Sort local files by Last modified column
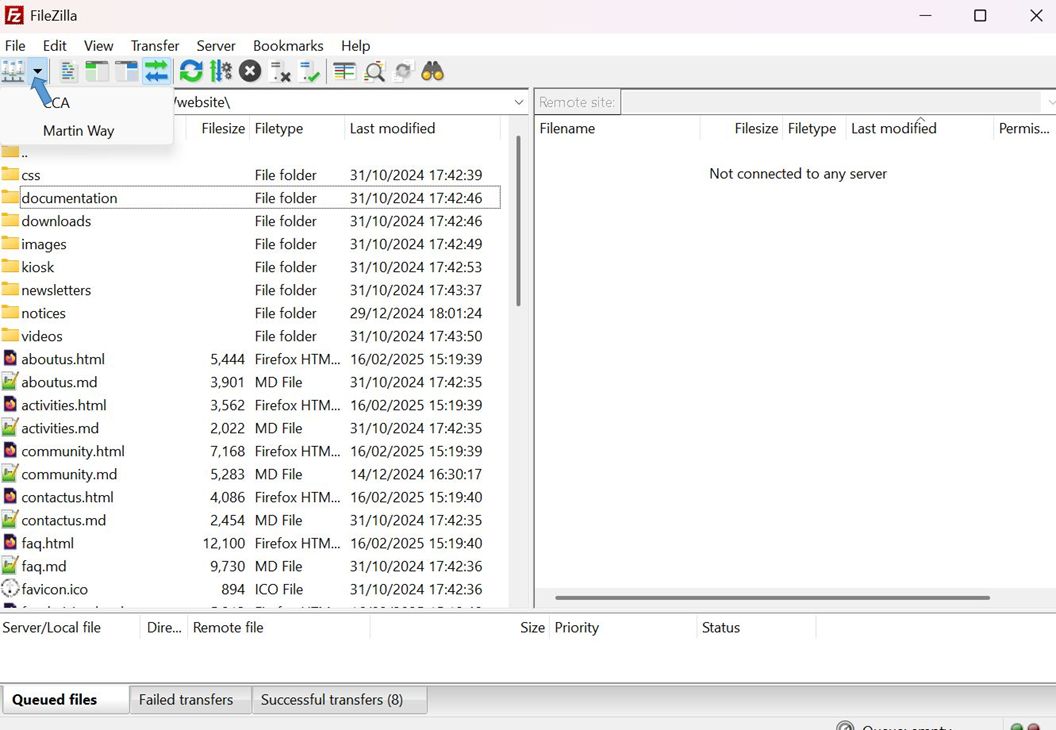 (392, 129)
